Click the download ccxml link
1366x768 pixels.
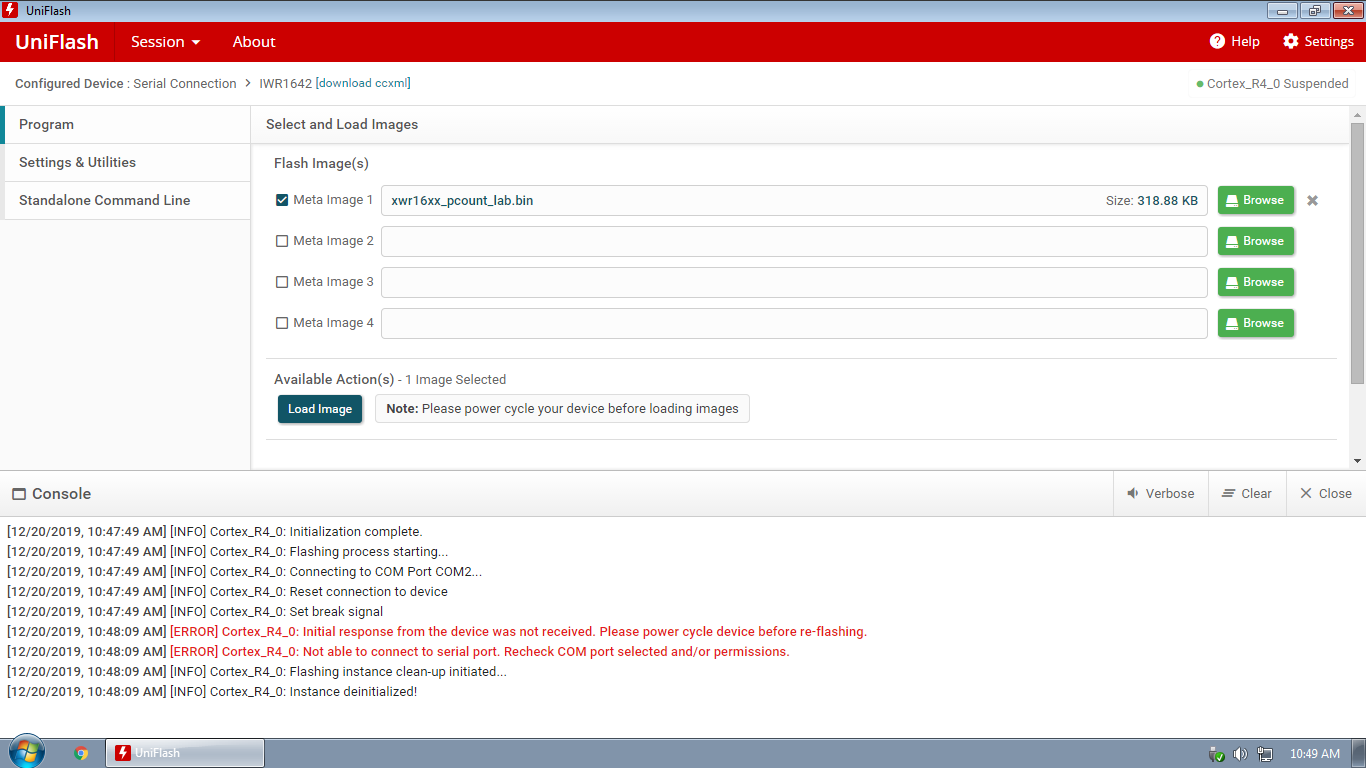[x=363, y=83]
